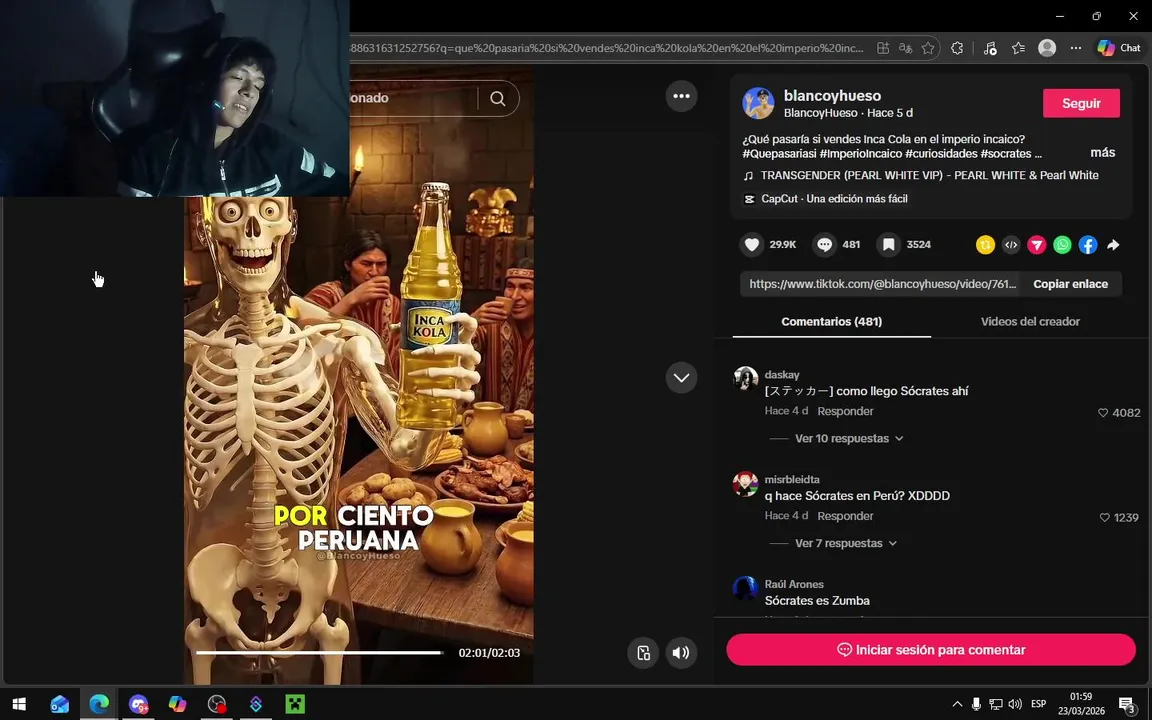The width and height of the screenshot is (1152, 720).
Task: Open Outlook from the taskbar
Action: (60, 705)
